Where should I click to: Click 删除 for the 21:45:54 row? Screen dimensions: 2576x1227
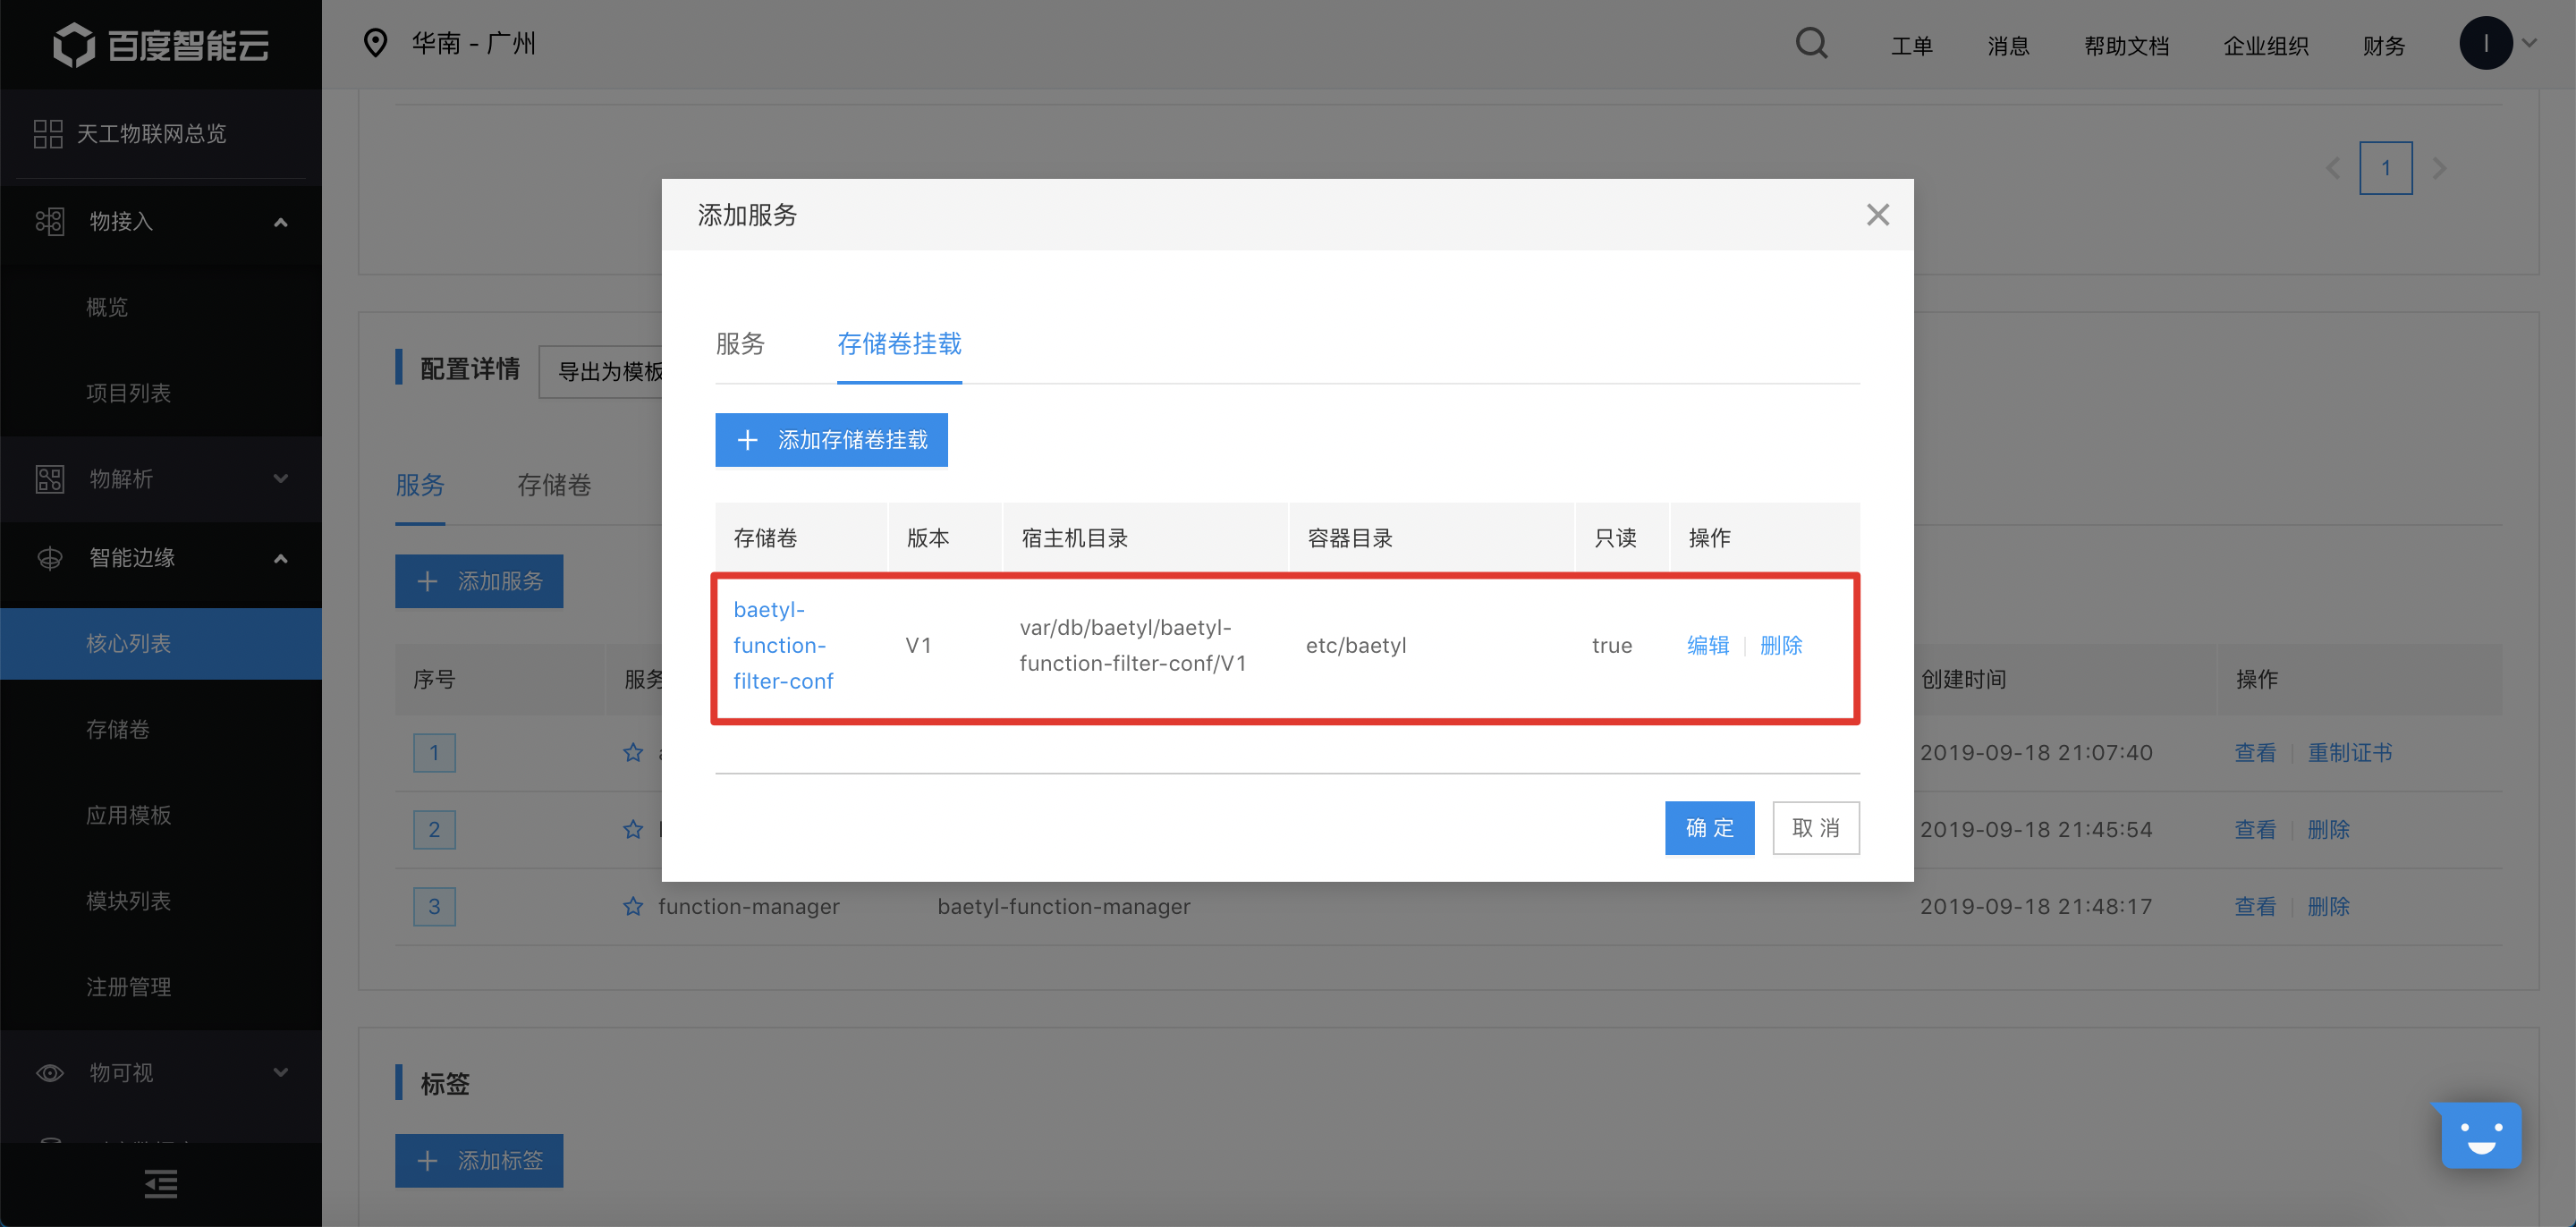coord(2328,830)
